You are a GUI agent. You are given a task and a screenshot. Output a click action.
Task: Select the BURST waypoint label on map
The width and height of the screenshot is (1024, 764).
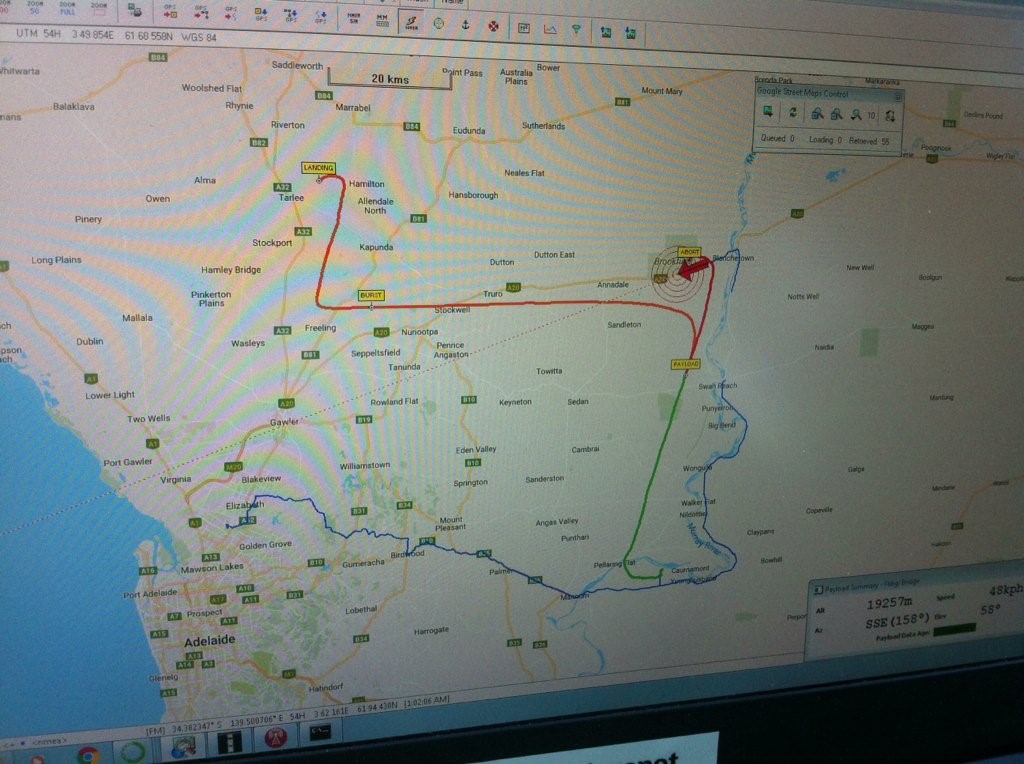pos(371,295)
